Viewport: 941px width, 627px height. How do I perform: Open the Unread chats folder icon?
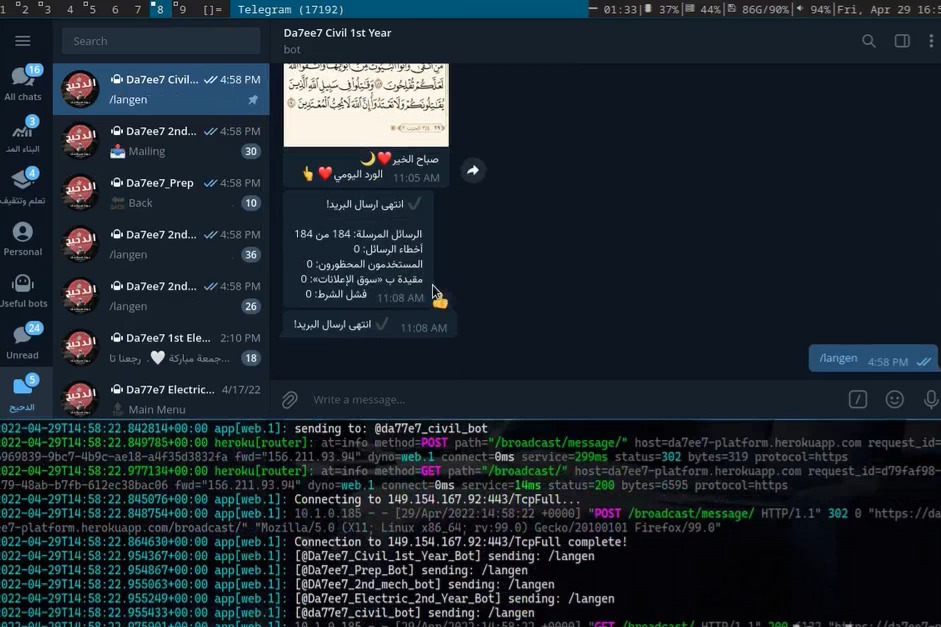coord(22,335)
